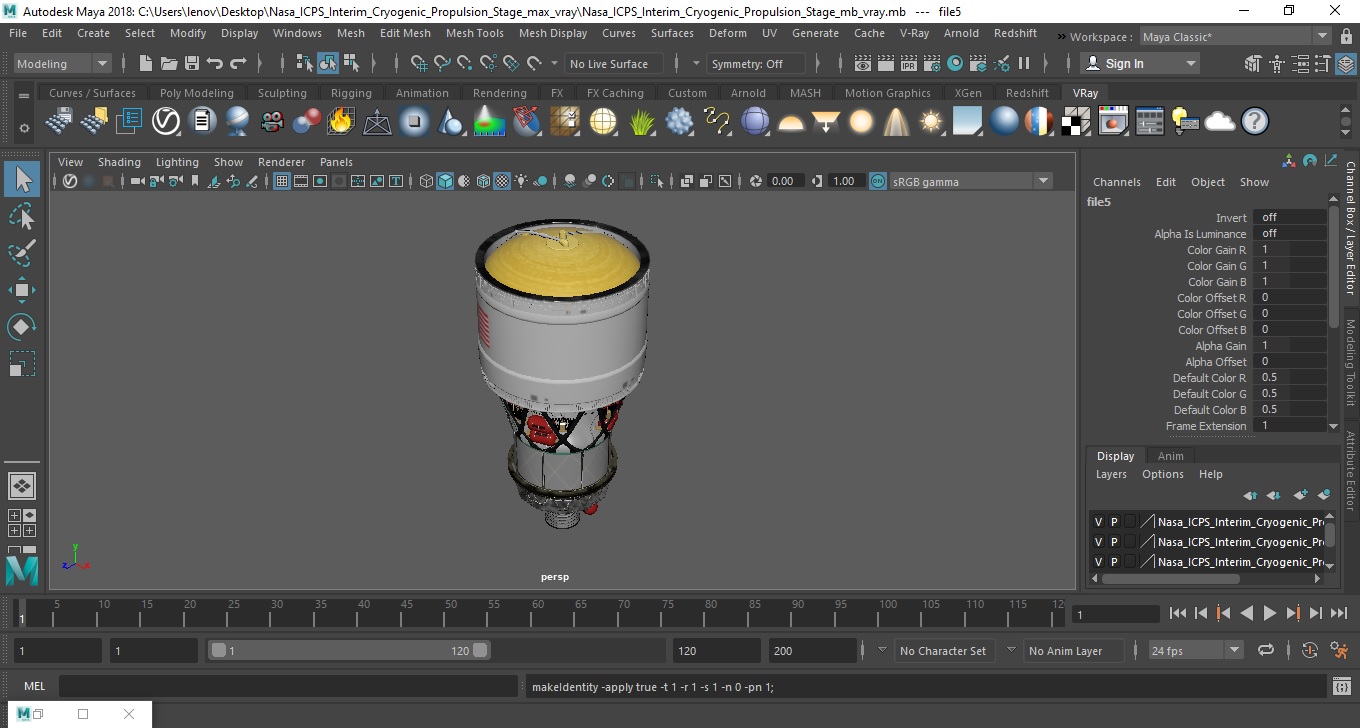The image size is (1360, 728).
Task: Click Go to start of playback range
Action: tap(1177, 613)
